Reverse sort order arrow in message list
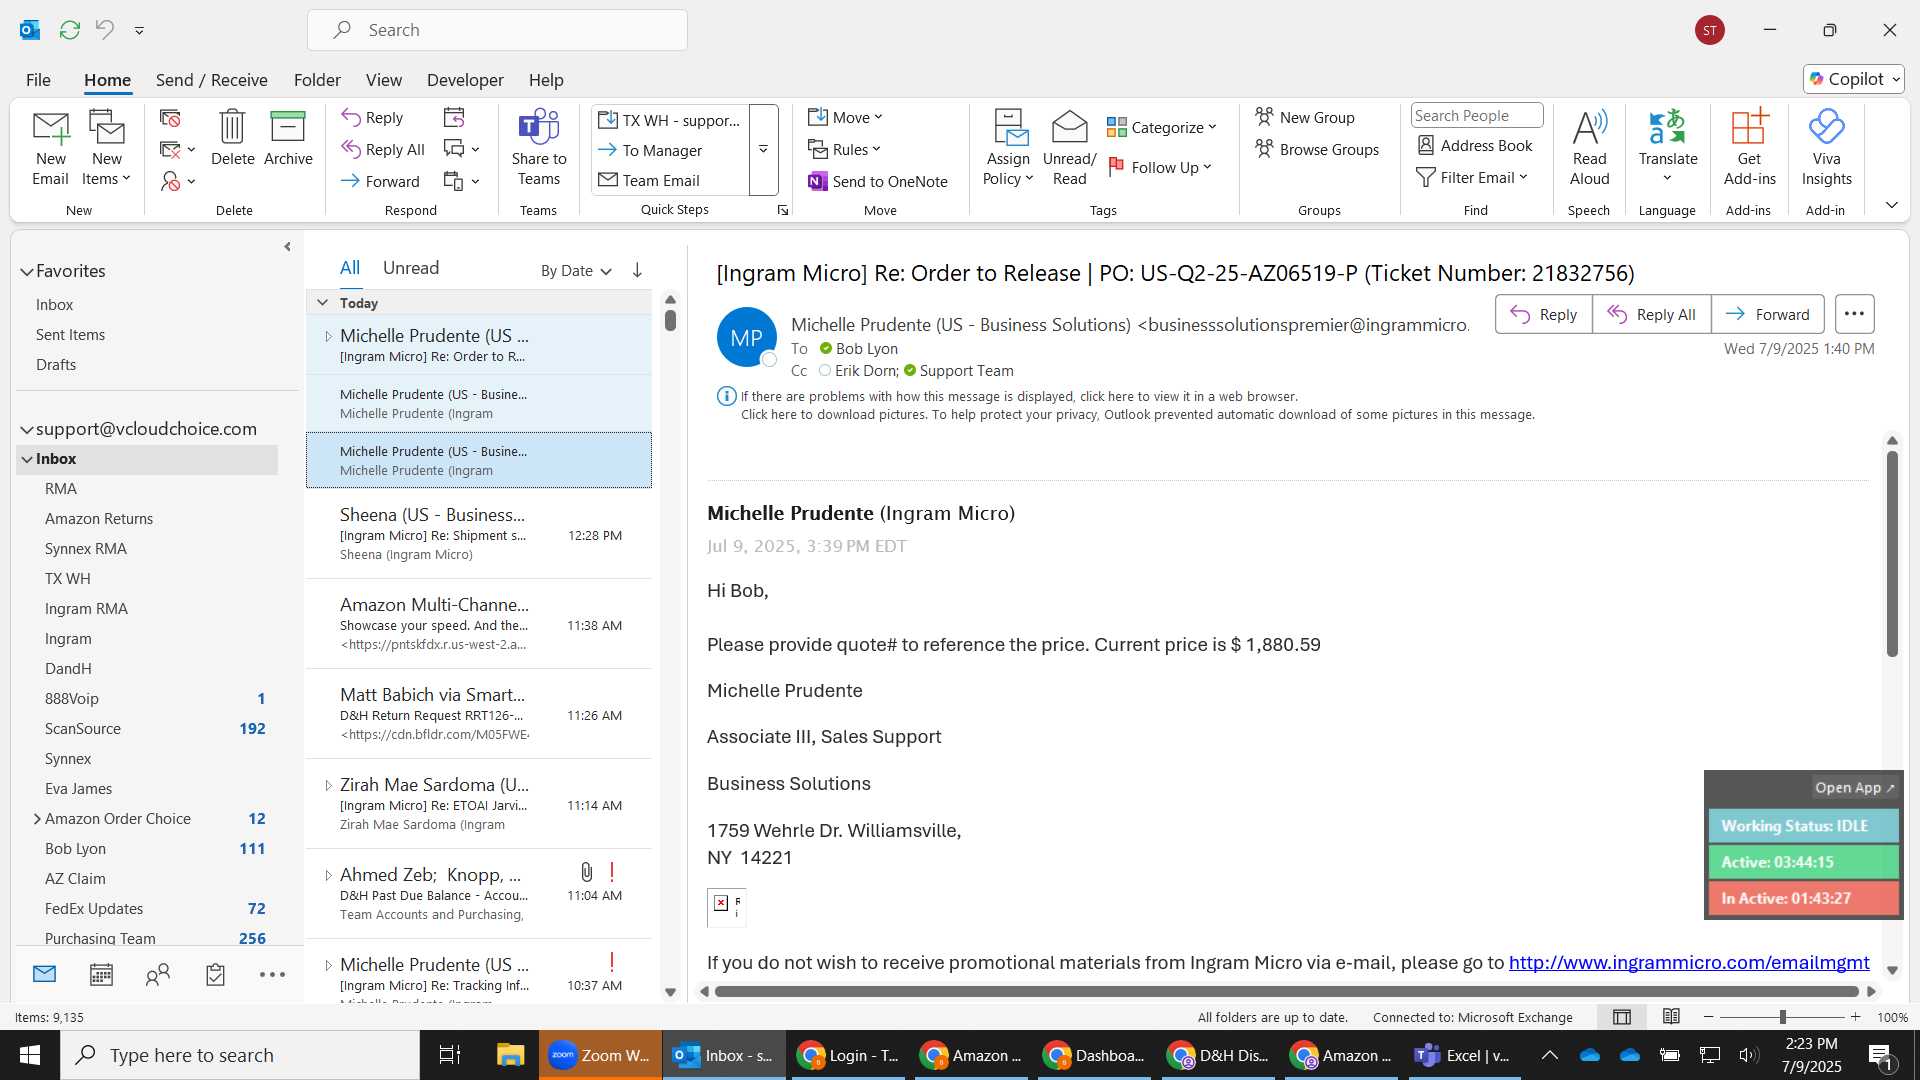Screen dimensions: 1920x1080 click(637, 270)
